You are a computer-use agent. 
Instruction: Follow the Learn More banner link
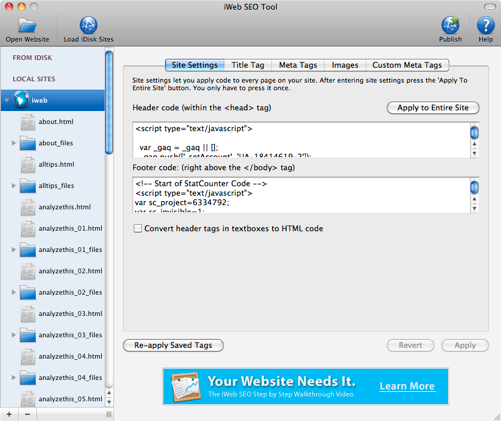coord(407,386)
